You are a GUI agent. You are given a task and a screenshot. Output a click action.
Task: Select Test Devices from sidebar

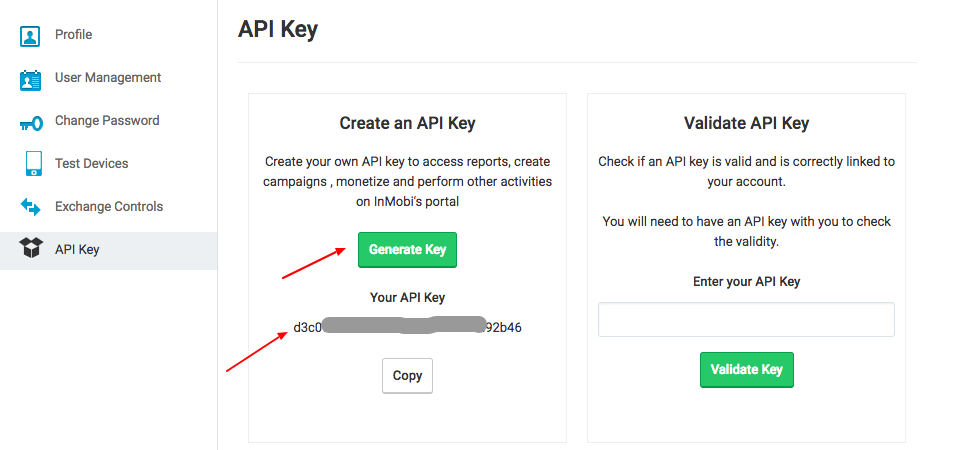tap(92, 164)
